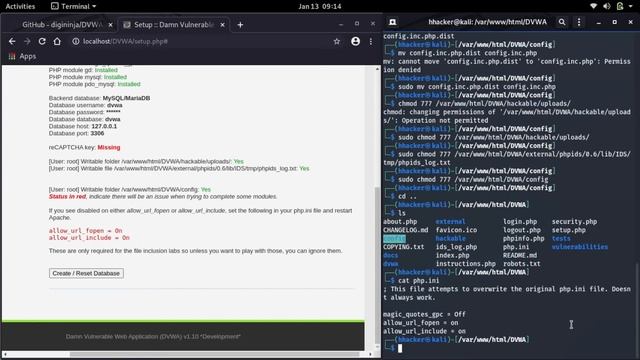Open a new browser tab
The image size is (640, 360).
click(x=240, y=25)
